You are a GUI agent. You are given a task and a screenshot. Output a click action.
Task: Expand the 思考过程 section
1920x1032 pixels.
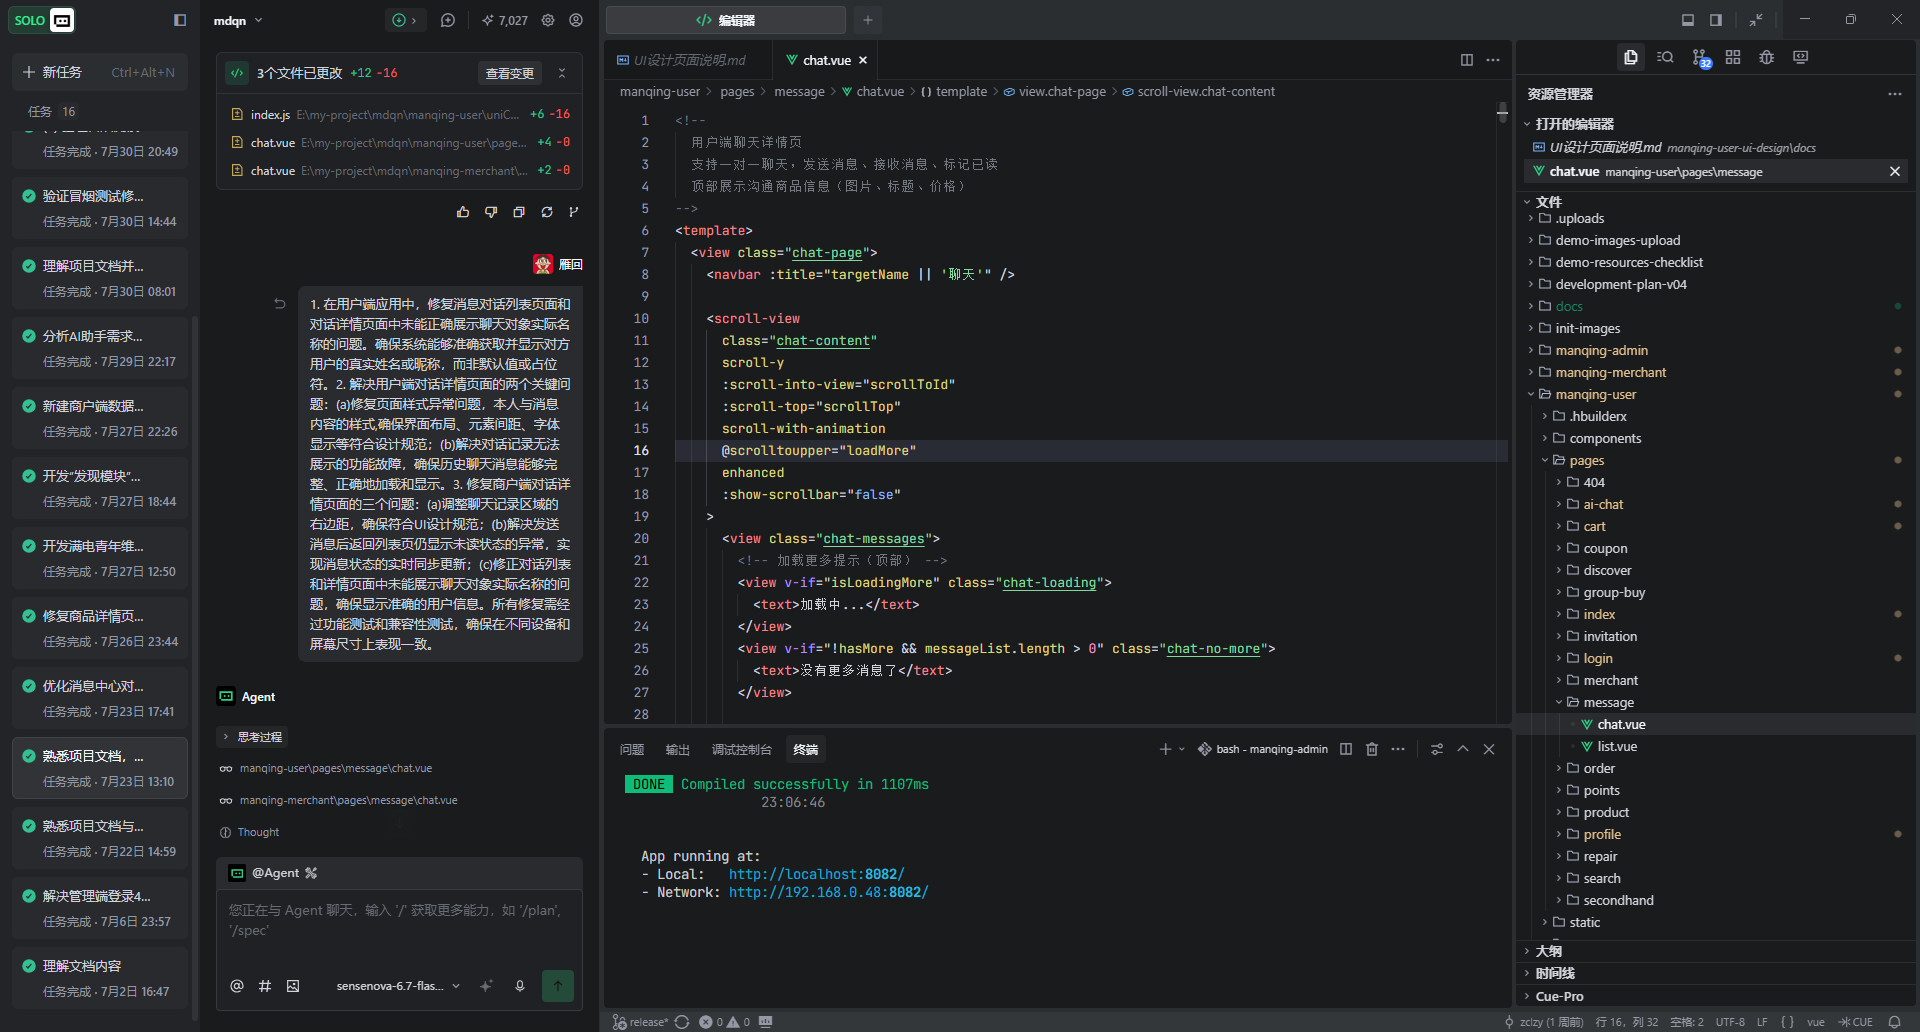click(x=252, y=737)
